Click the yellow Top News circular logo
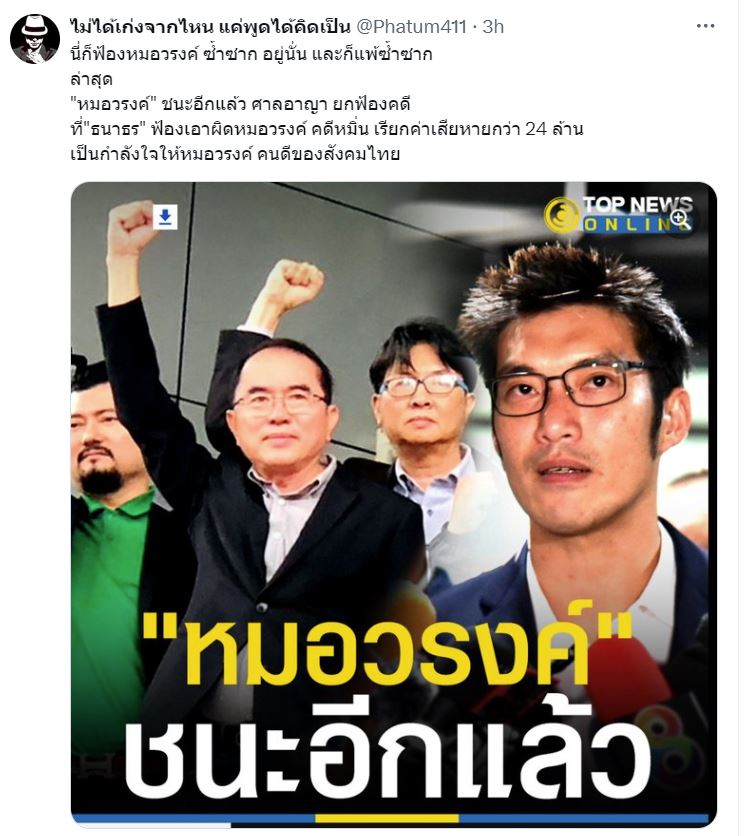 pos(561,215)
